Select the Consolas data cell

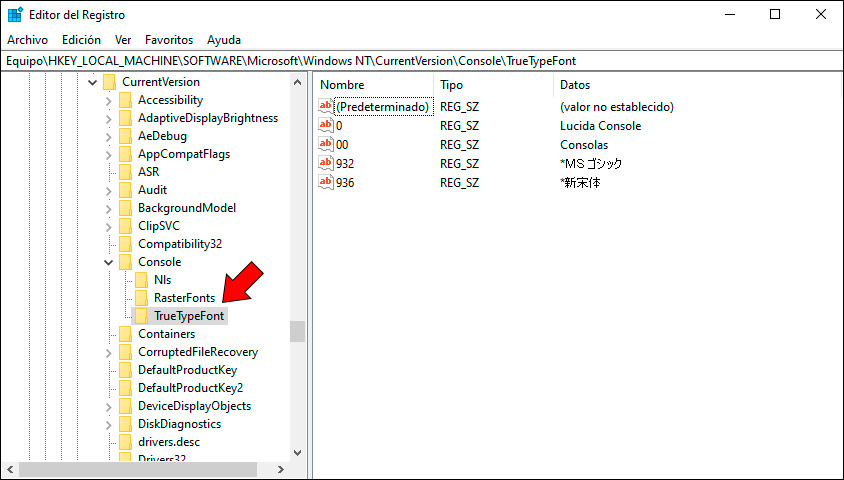(584, 145)
